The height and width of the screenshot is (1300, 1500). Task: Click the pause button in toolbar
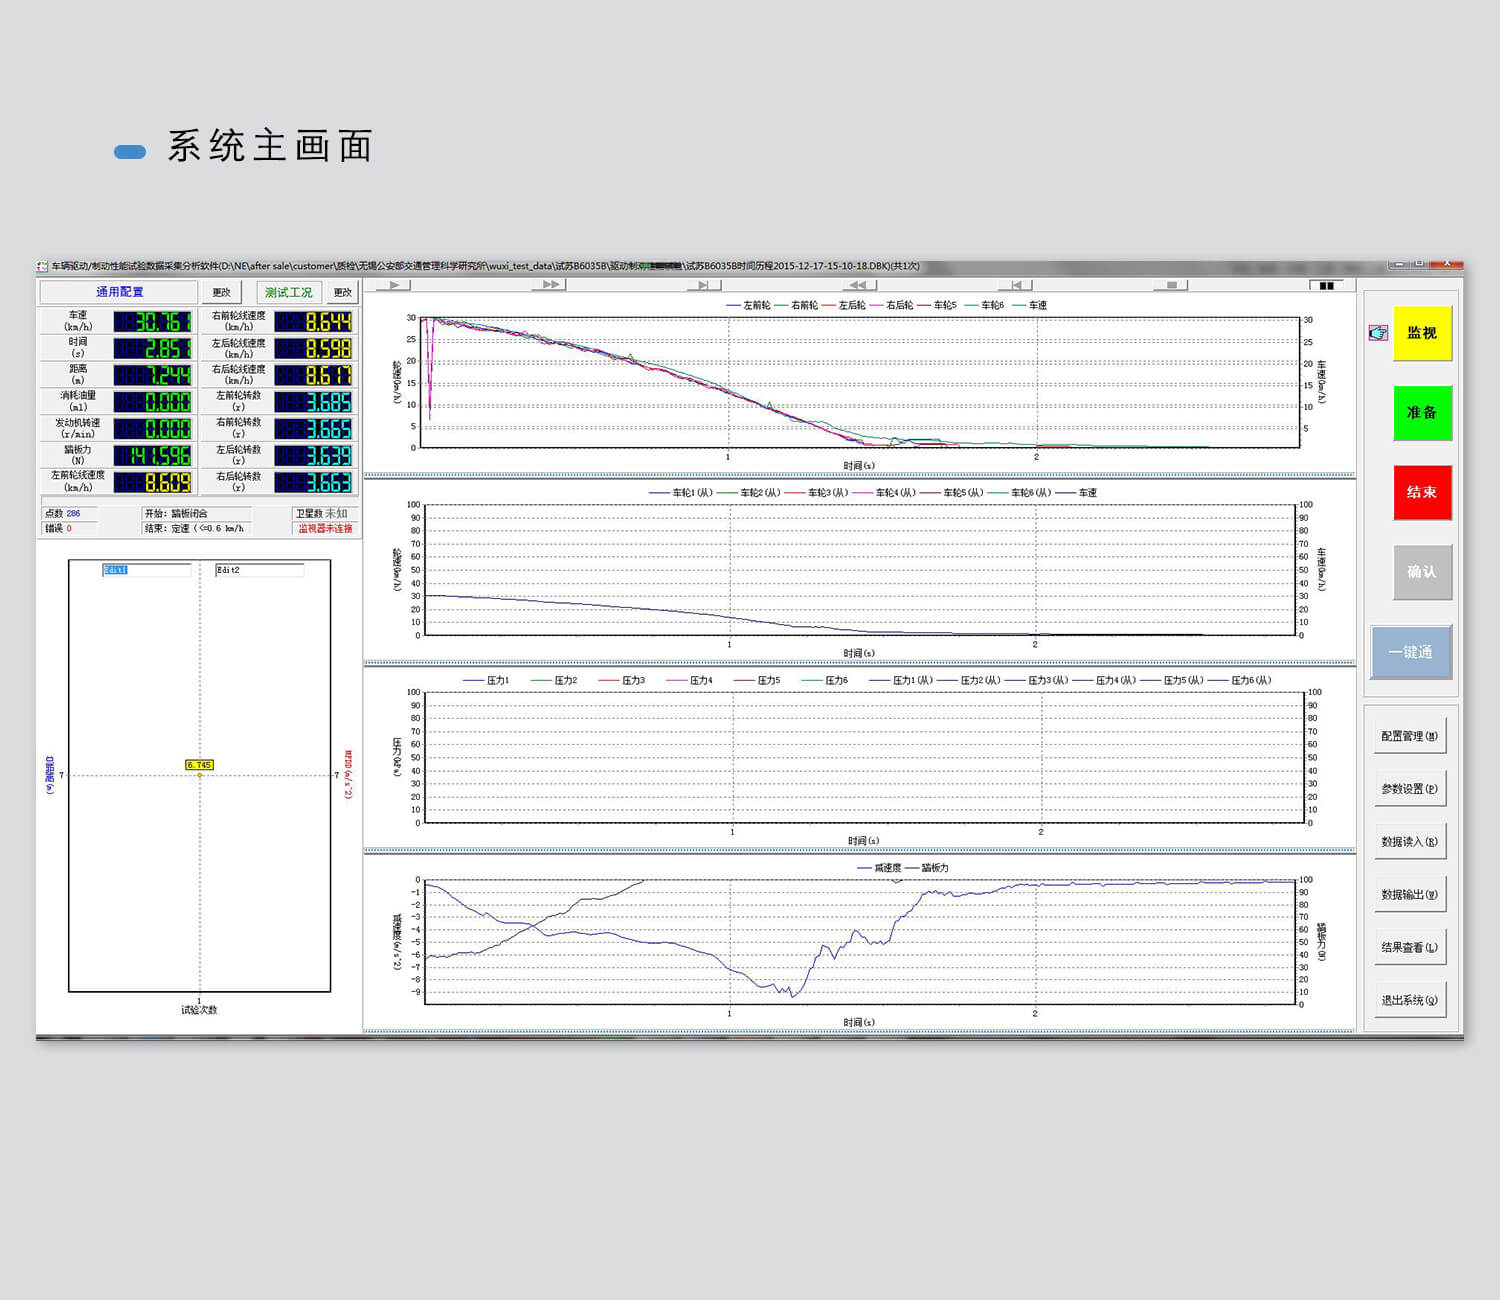1326,285
